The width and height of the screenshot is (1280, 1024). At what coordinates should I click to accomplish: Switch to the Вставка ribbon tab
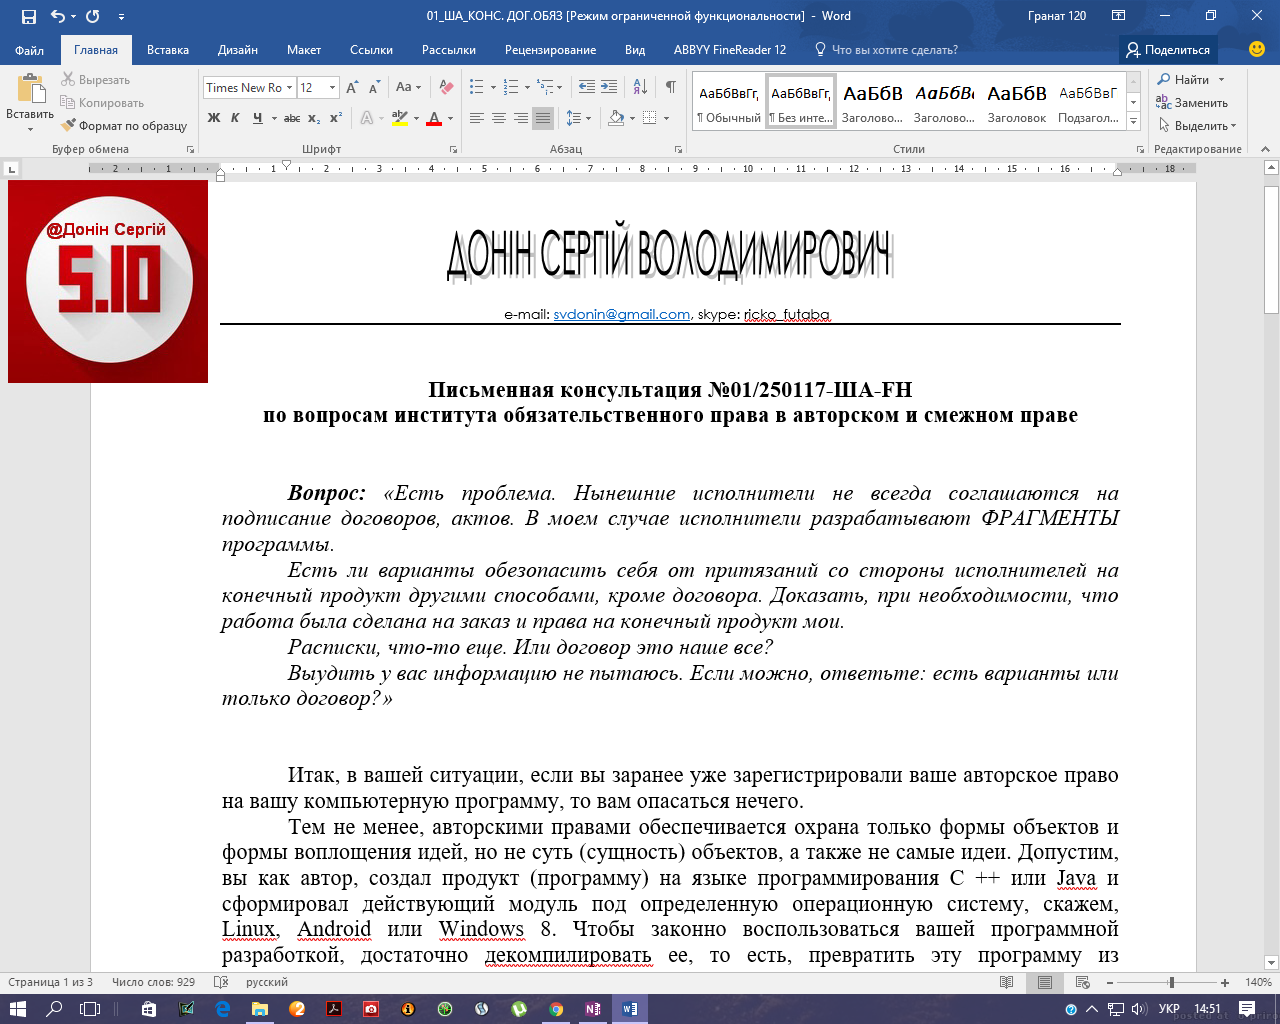point(166,49)
